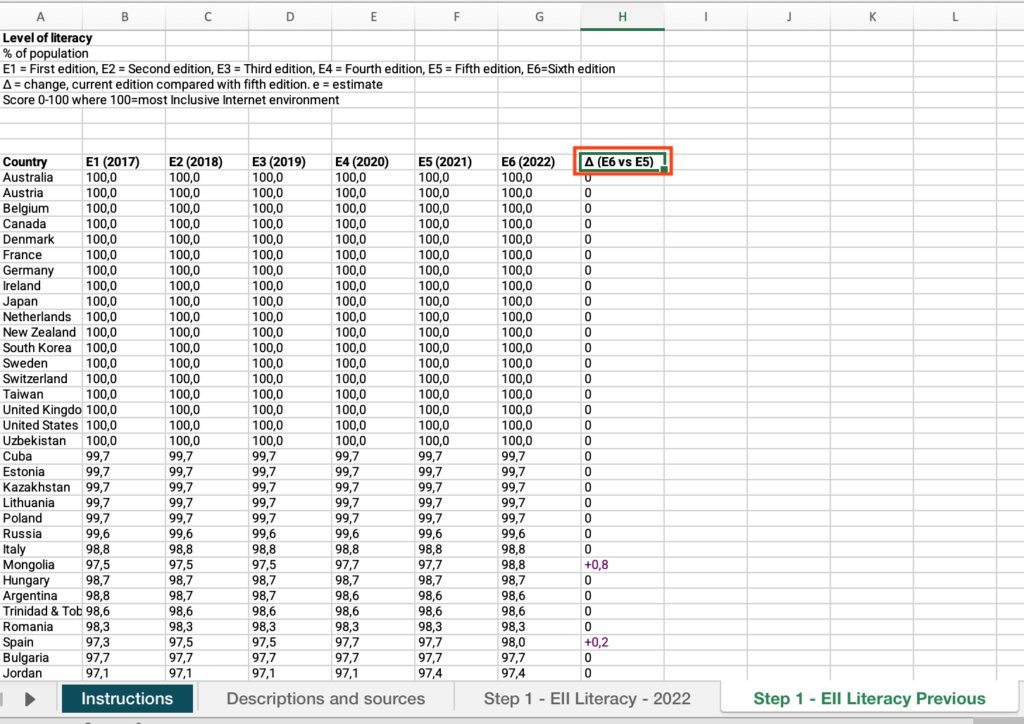Select the 'Australia' country cell
The image size is (1024, 724).
tap(41, 178)
